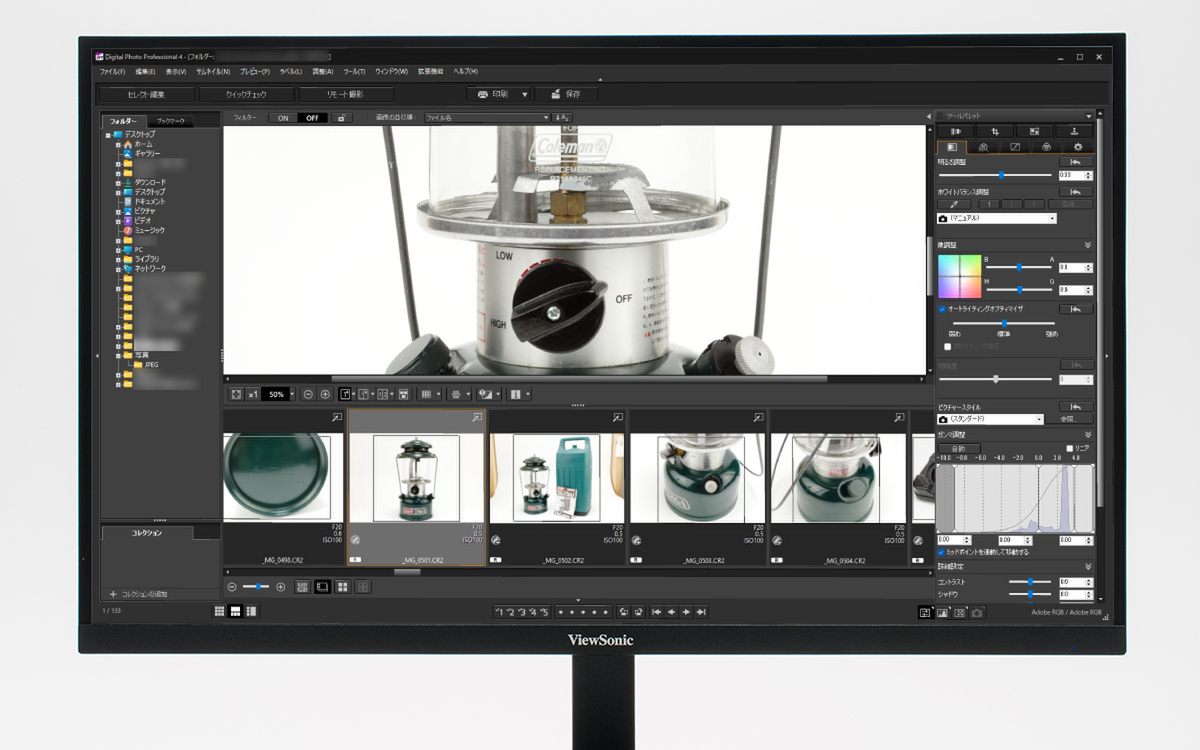Viewport: 1200px width, 750px height.
Task: Reset brightness with the undo arrow button
Action: click(x=1075, y=161)
